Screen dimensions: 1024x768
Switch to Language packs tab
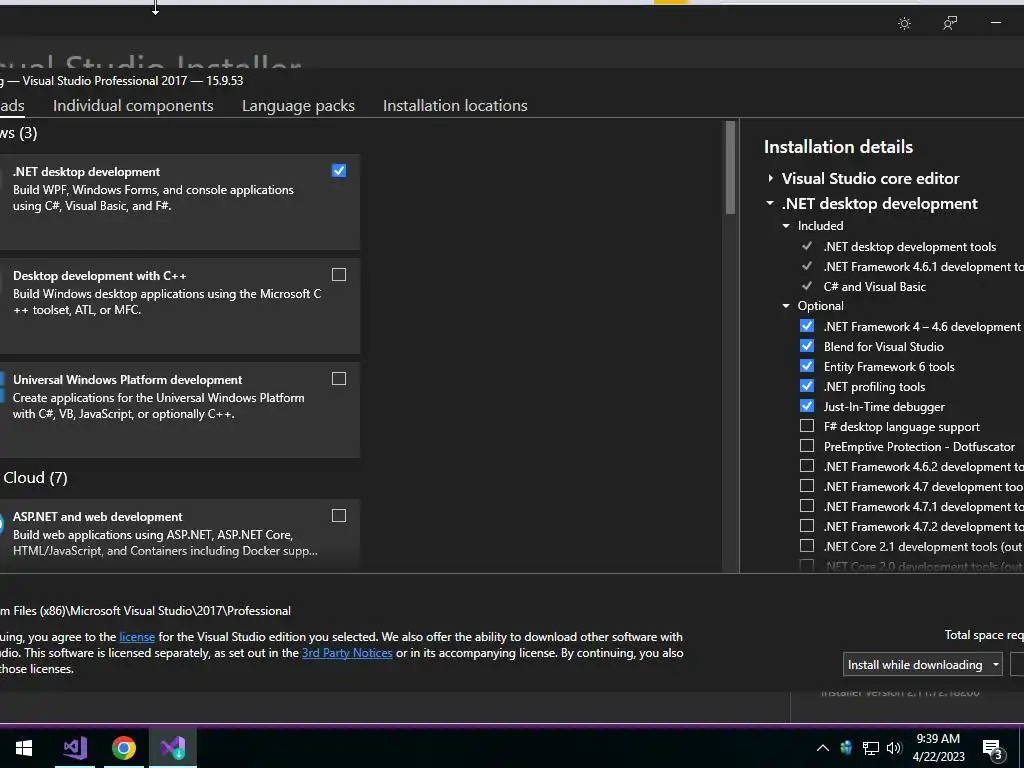[298, 106]
